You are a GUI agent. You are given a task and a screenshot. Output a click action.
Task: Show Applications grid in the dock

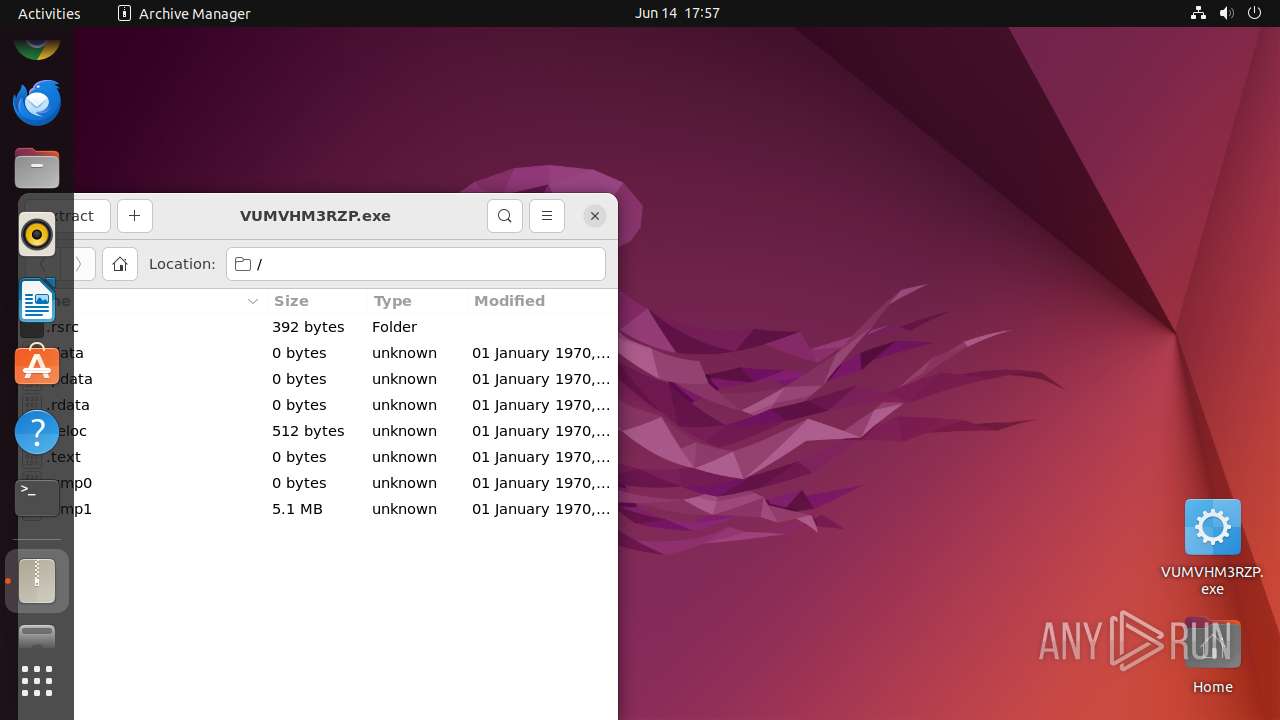(x=37, y=681)
